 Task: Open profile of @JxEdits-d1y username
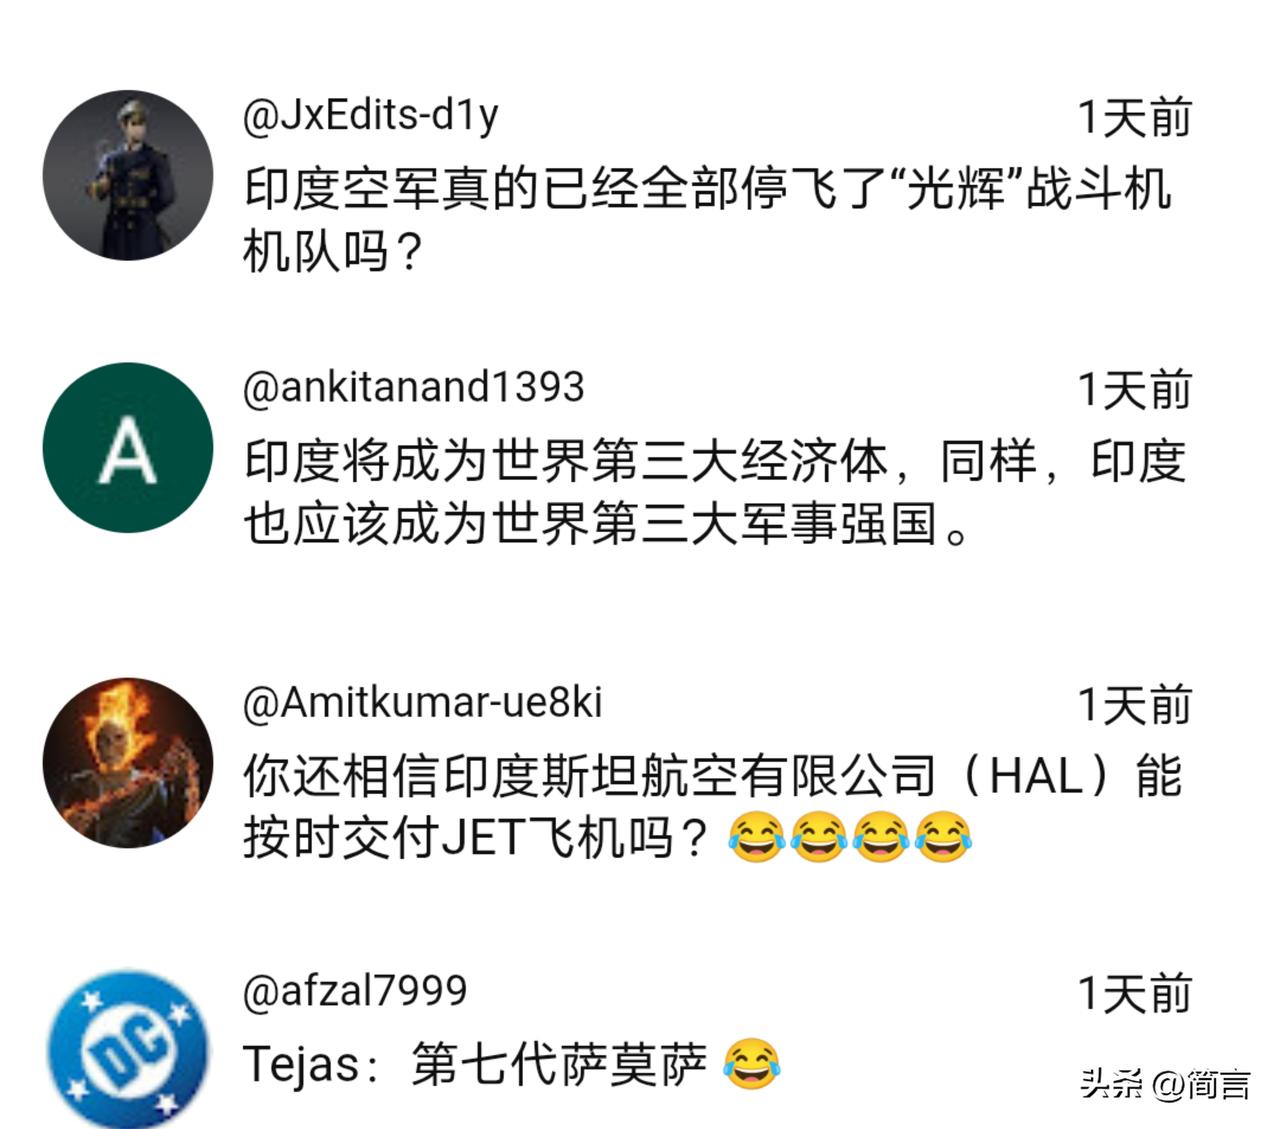(371, 116)
